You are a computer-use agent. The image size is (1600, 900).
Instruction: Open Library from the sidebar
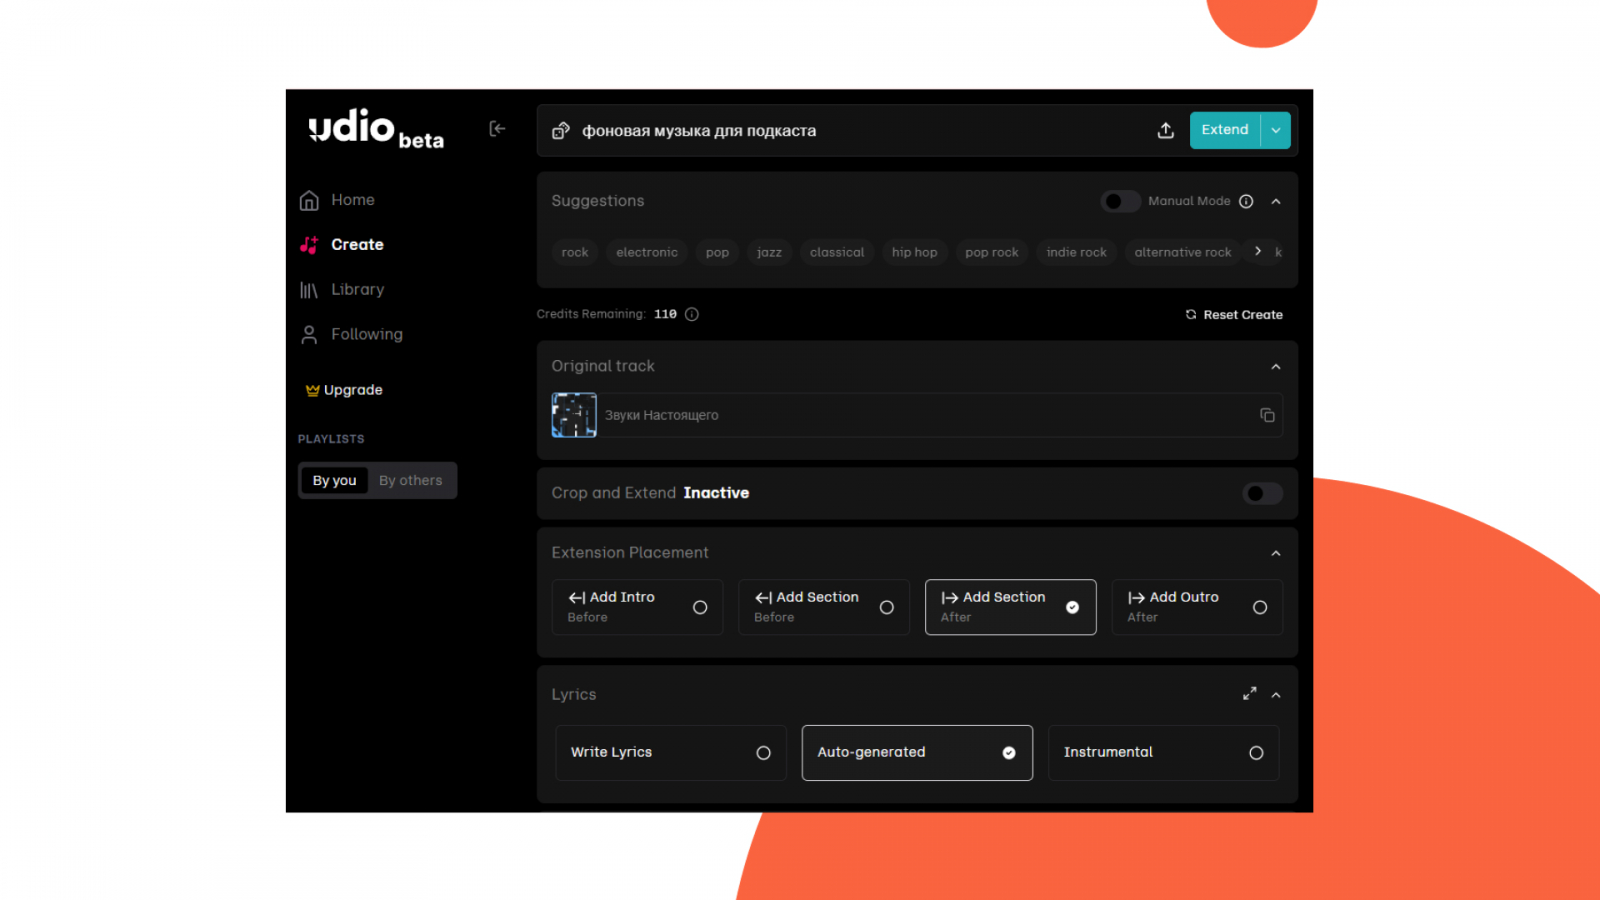[x=356, y=290]
